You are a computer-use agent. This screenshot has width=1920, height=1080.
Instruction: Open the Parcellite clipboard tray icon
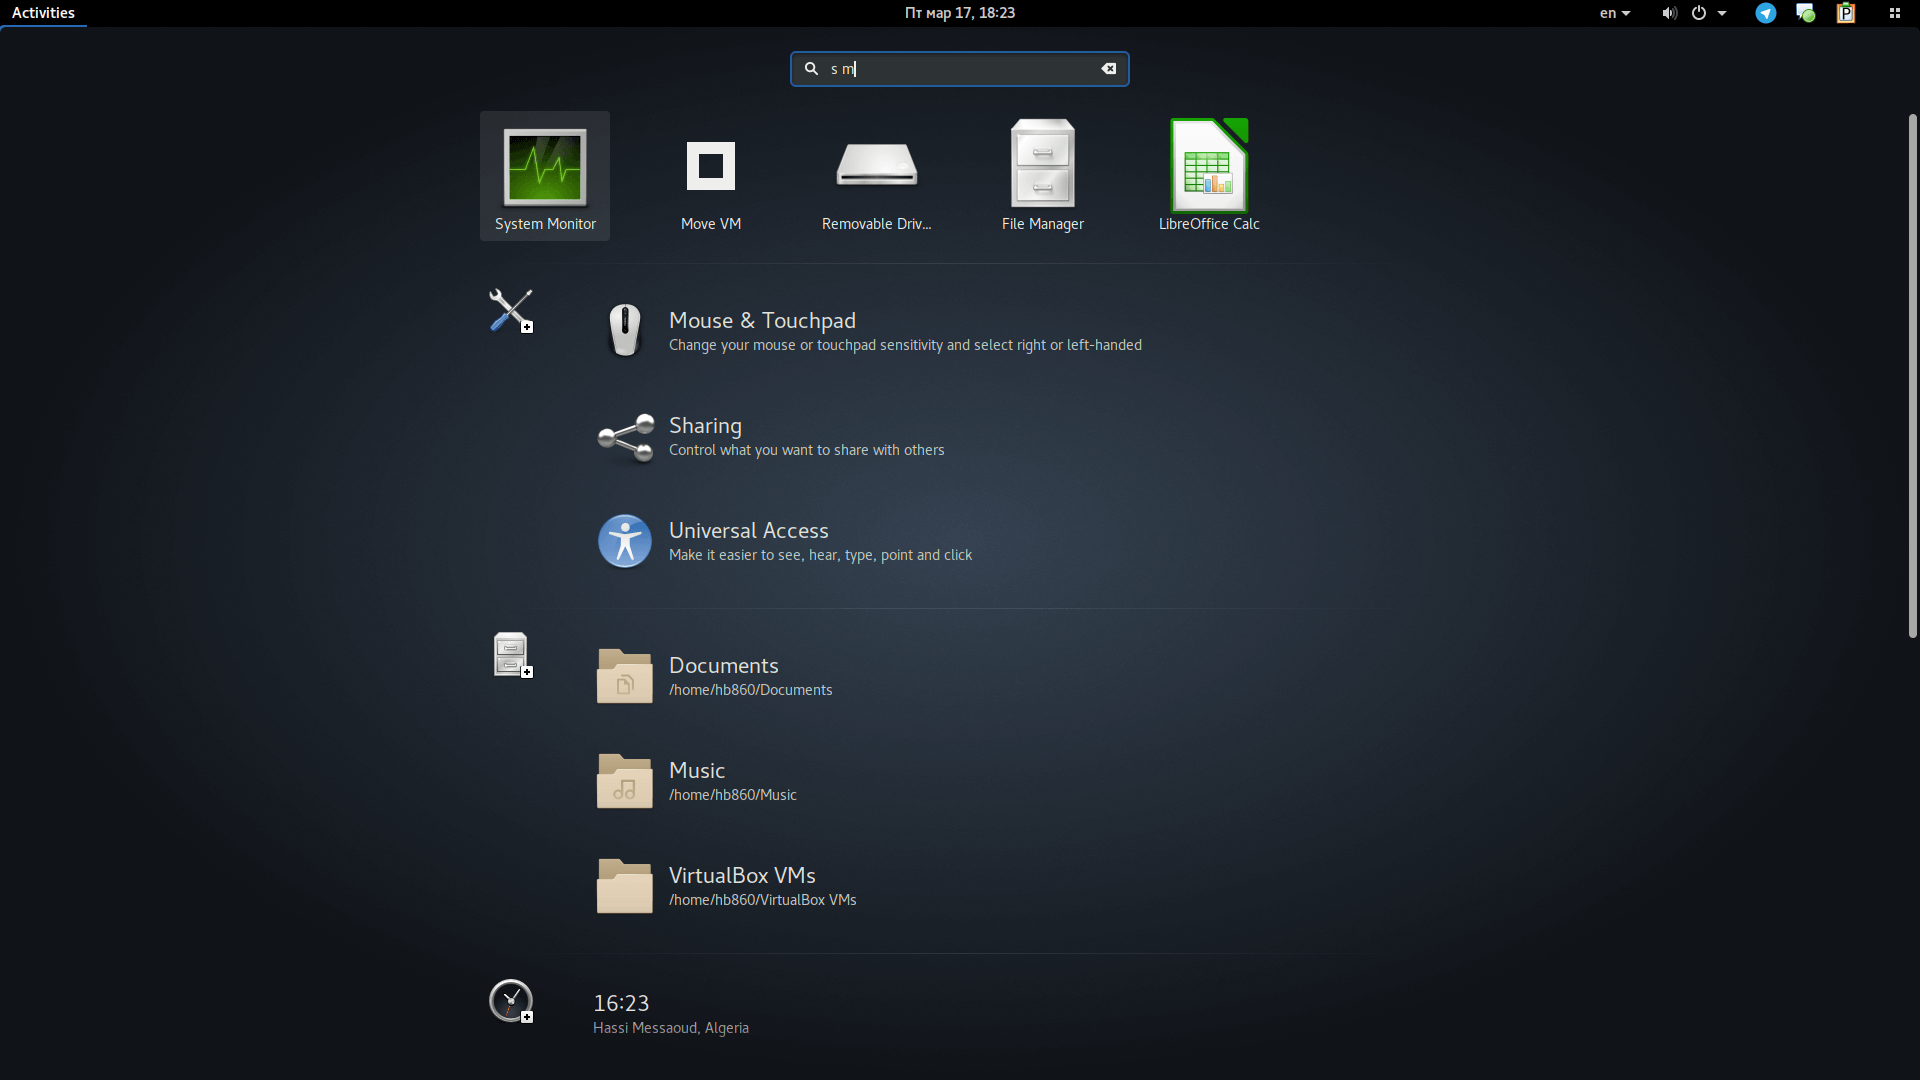pos(1846,13)
